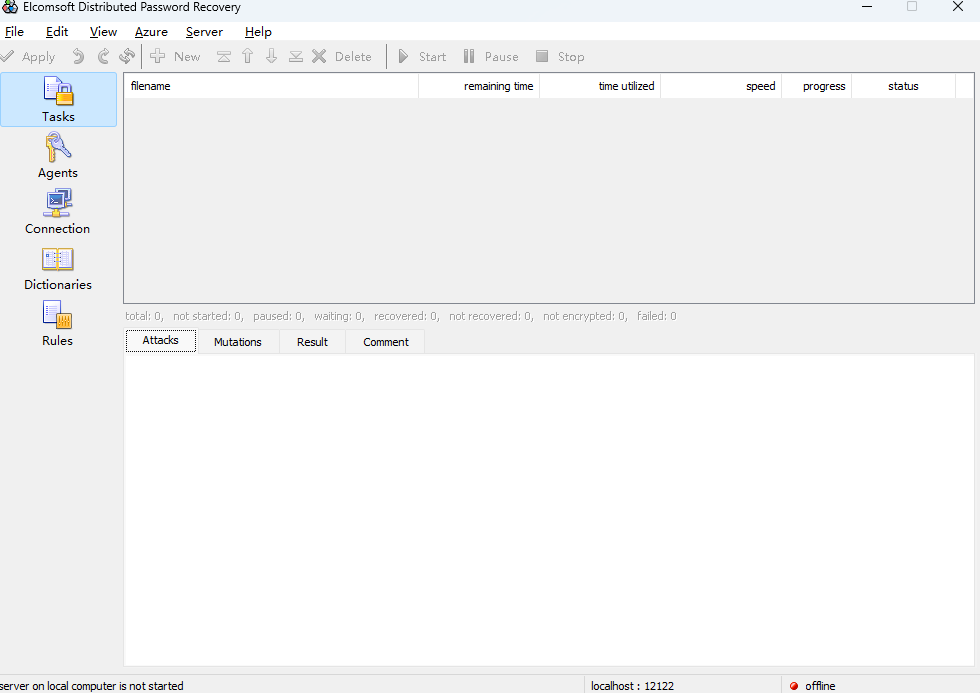The image size is (980, 693).
Task: Open the Dictionaries panel
Action: click(58, 268)
